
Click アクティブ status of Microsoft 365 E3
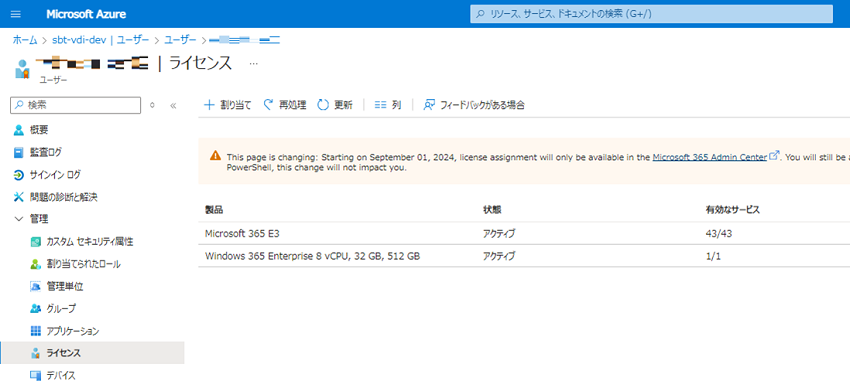click(x=499, y=234)
